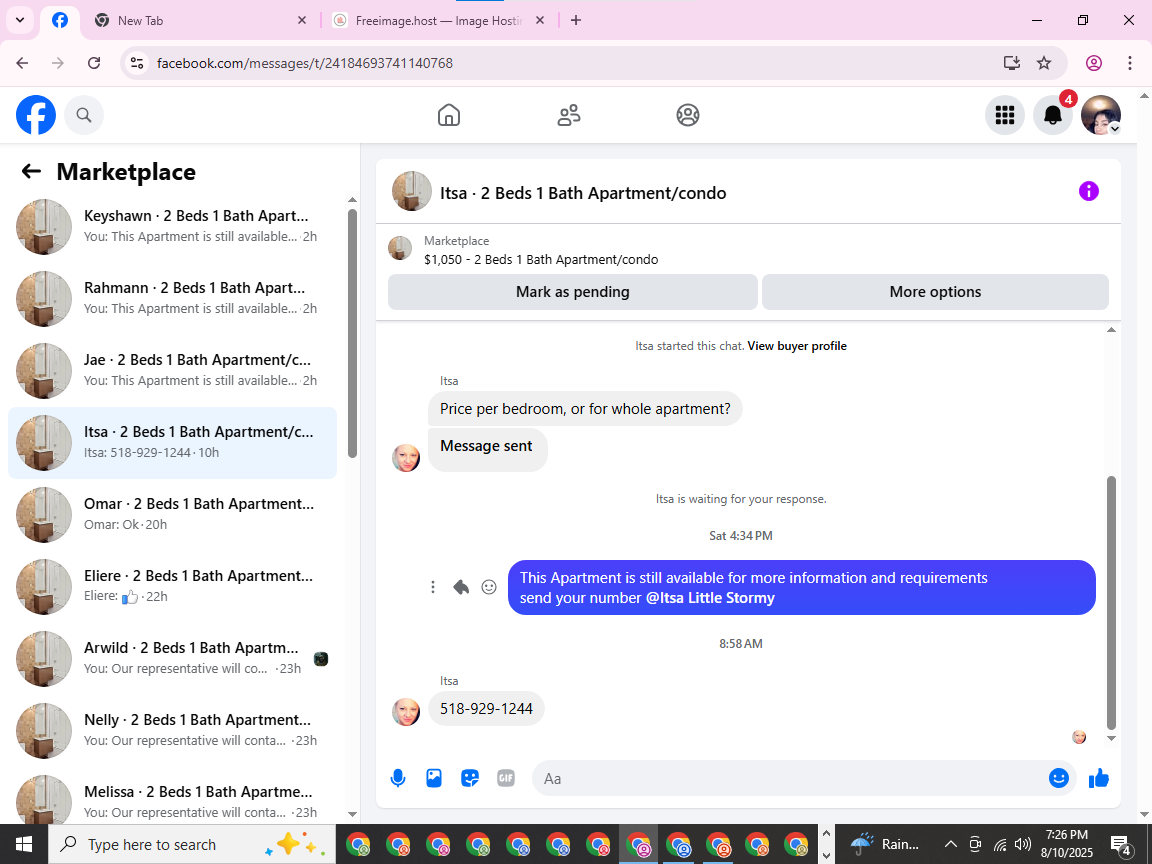Click chat messages scrollbar
This screenshot has width=1152, height=864.
click(1111, 602)
